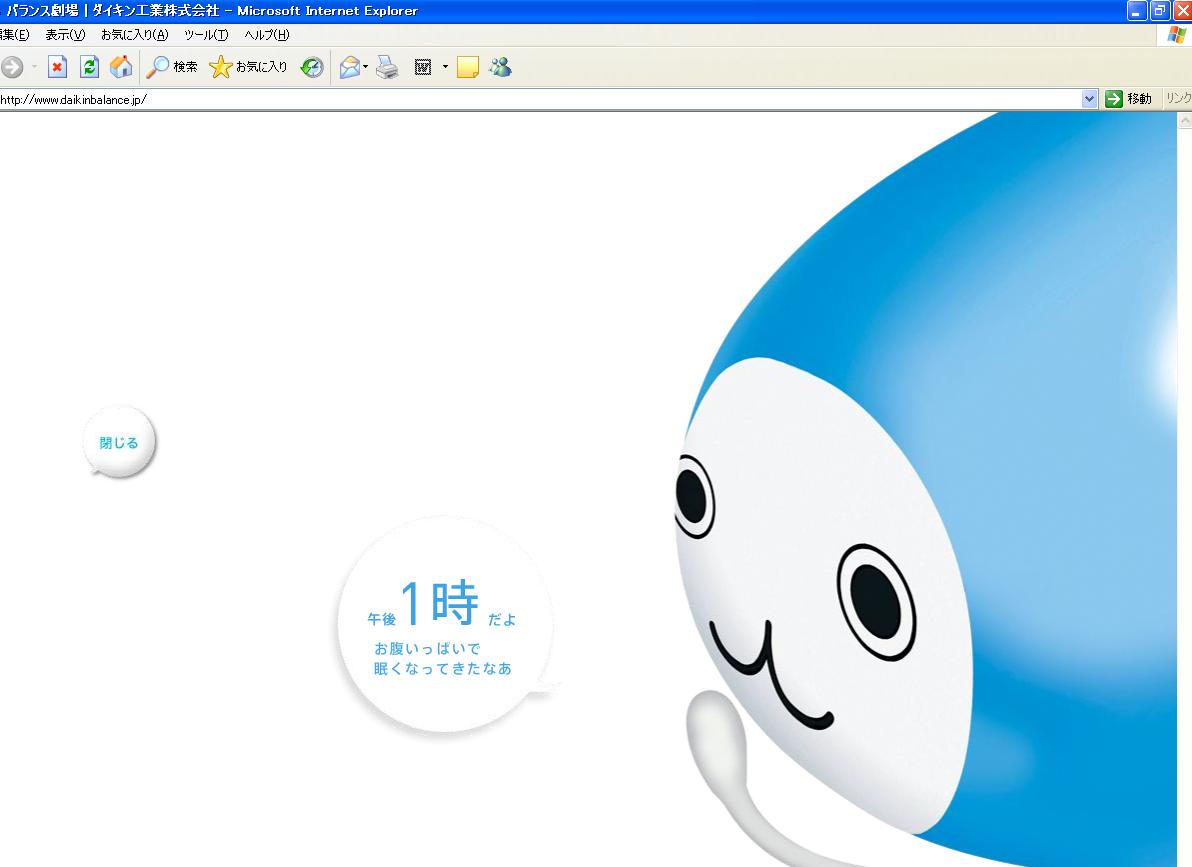
Task: Minimize the Internet Explorer window
Action: point(1137,11)
